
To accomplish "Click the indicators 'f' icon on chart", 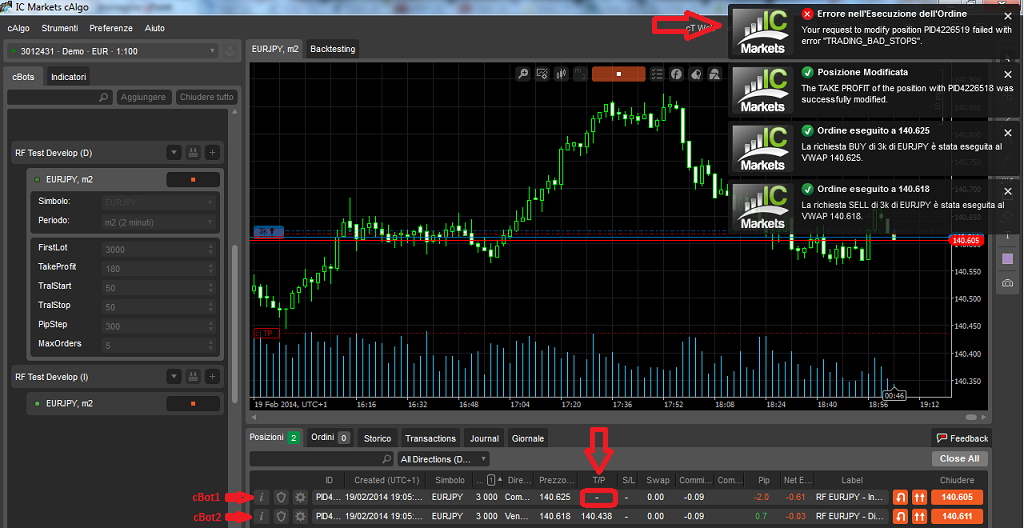I will (x=676, y=74).
